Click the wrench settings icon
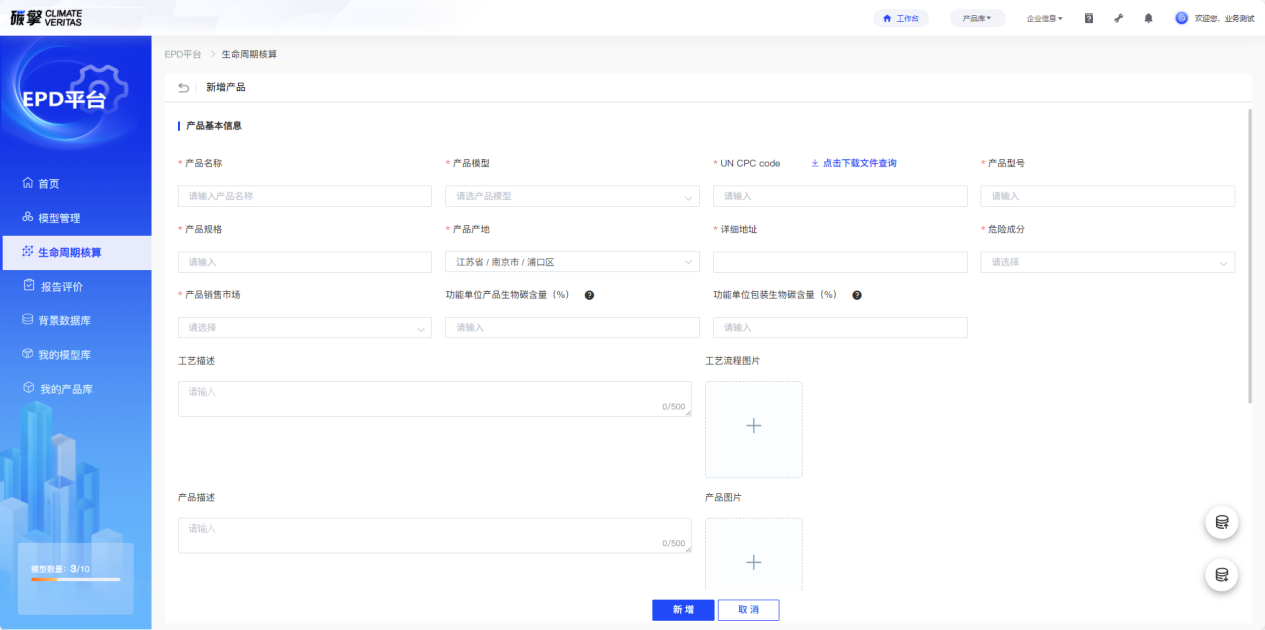 [x=1119, y=18]
